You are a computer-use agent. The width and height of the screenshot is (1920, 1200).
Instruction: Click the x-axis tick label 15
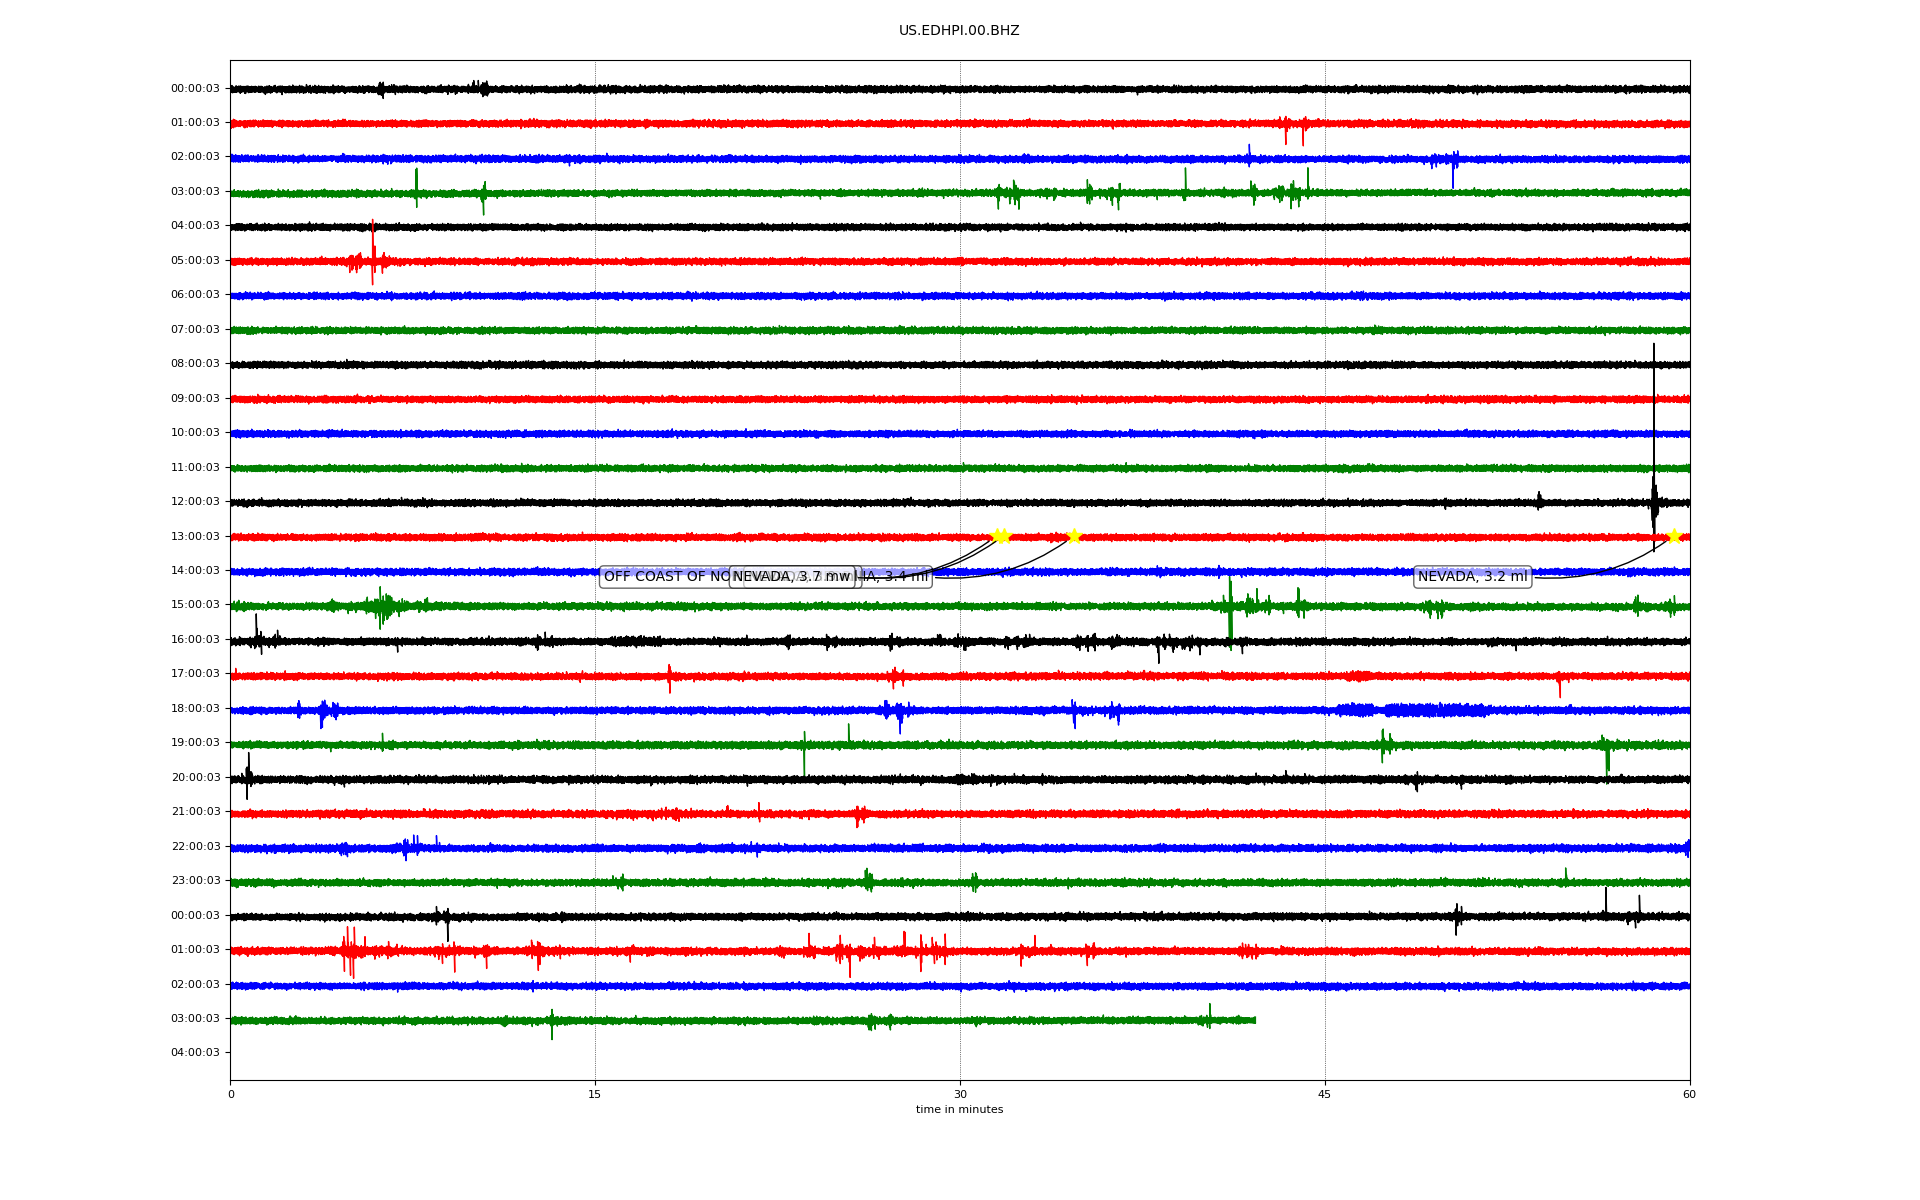tap(595, 1094)
